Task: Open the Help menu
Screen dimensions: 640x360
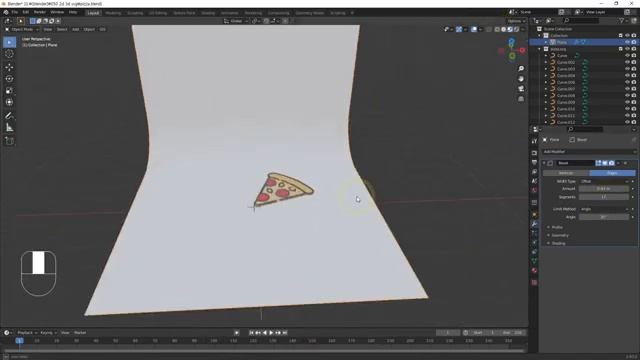Action: [73, 12]
